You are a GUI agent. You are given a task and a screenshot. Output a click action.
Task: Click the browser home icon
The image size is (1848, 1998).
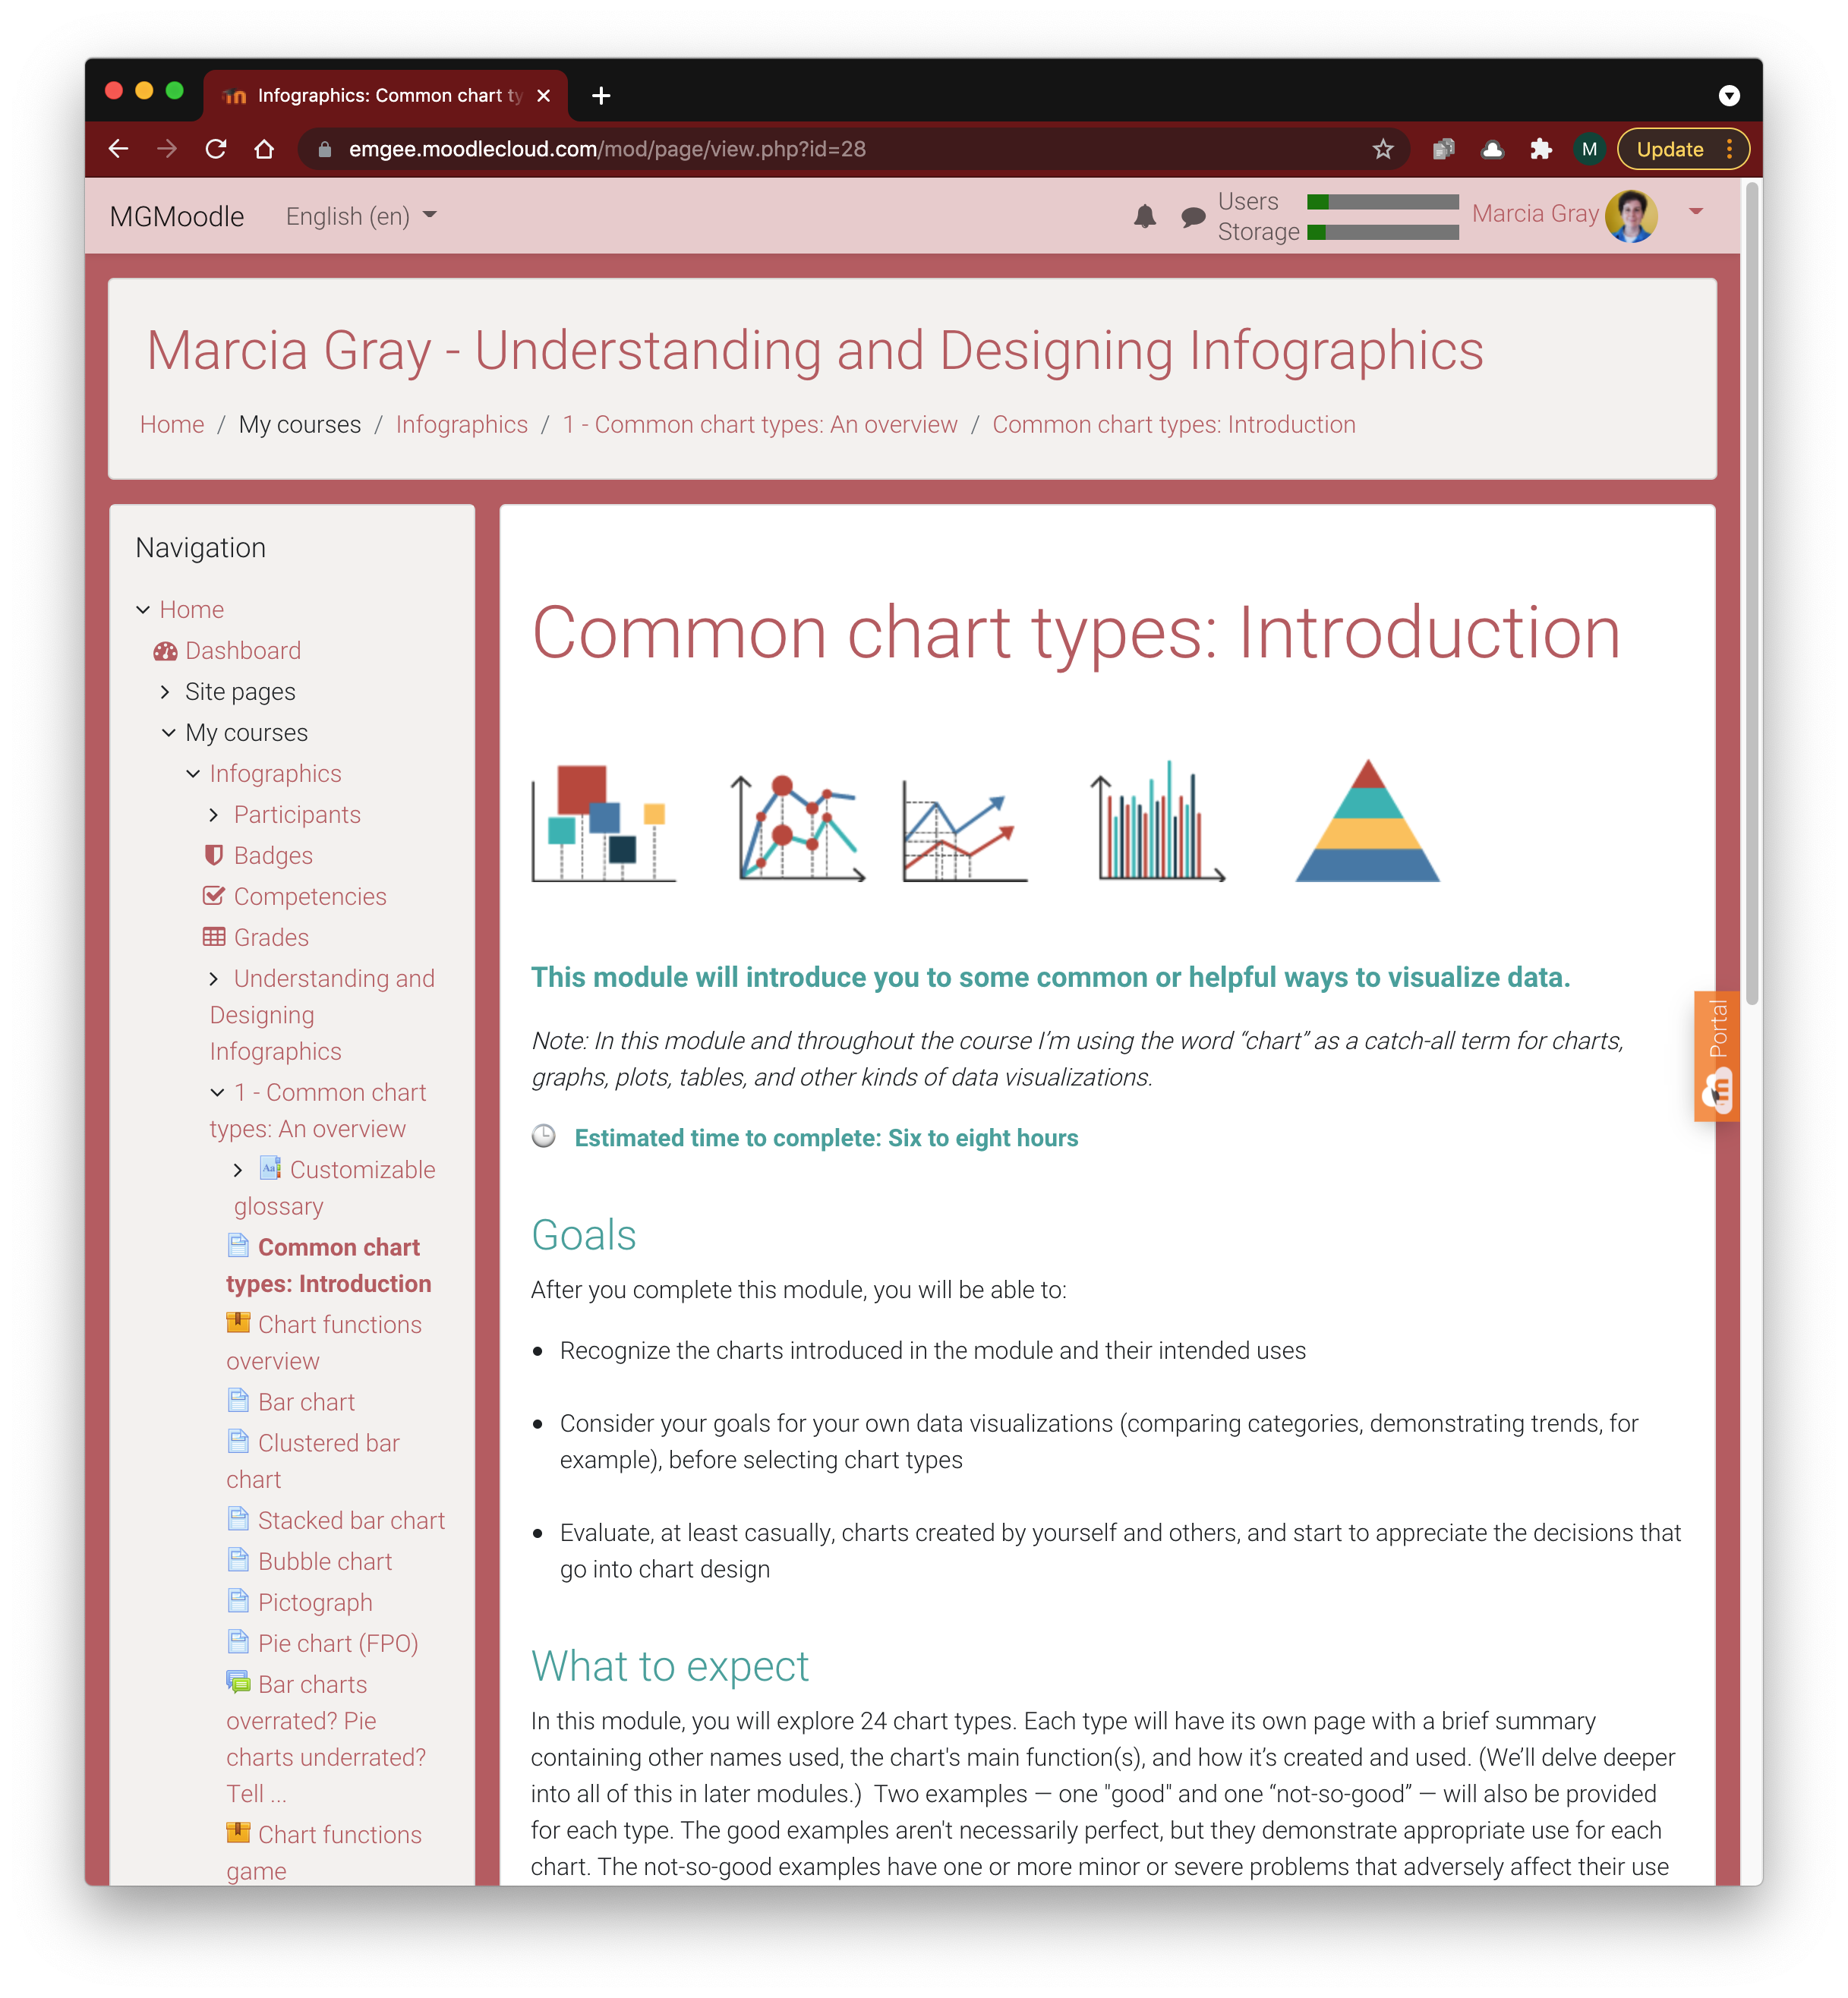(264, 149)
